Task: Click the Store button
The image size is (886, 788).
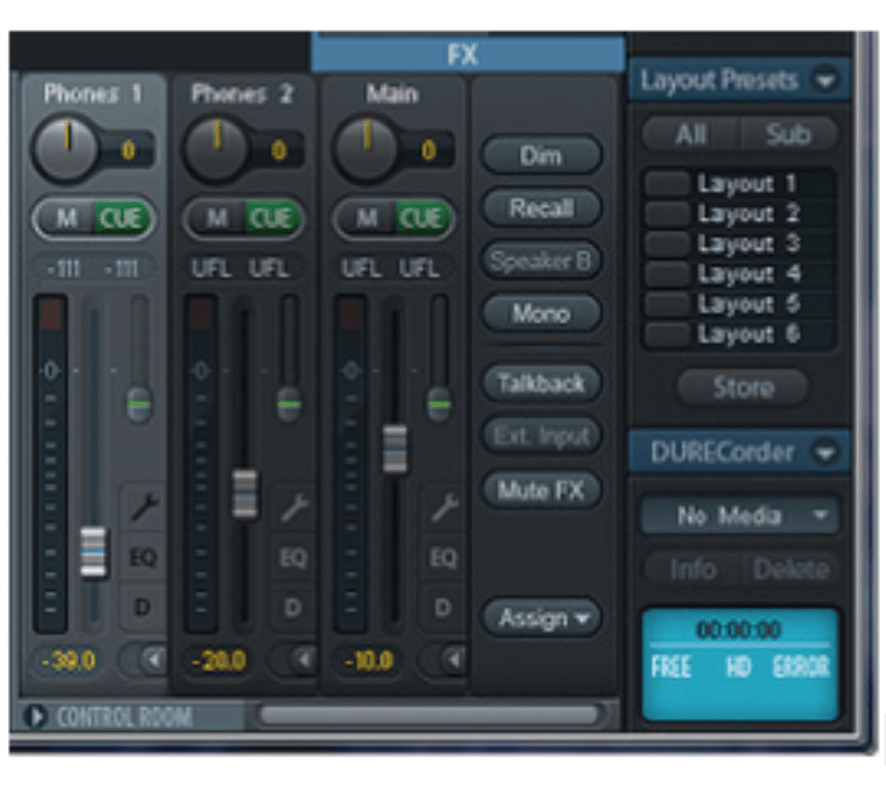Action: click(x=742, y=387)
